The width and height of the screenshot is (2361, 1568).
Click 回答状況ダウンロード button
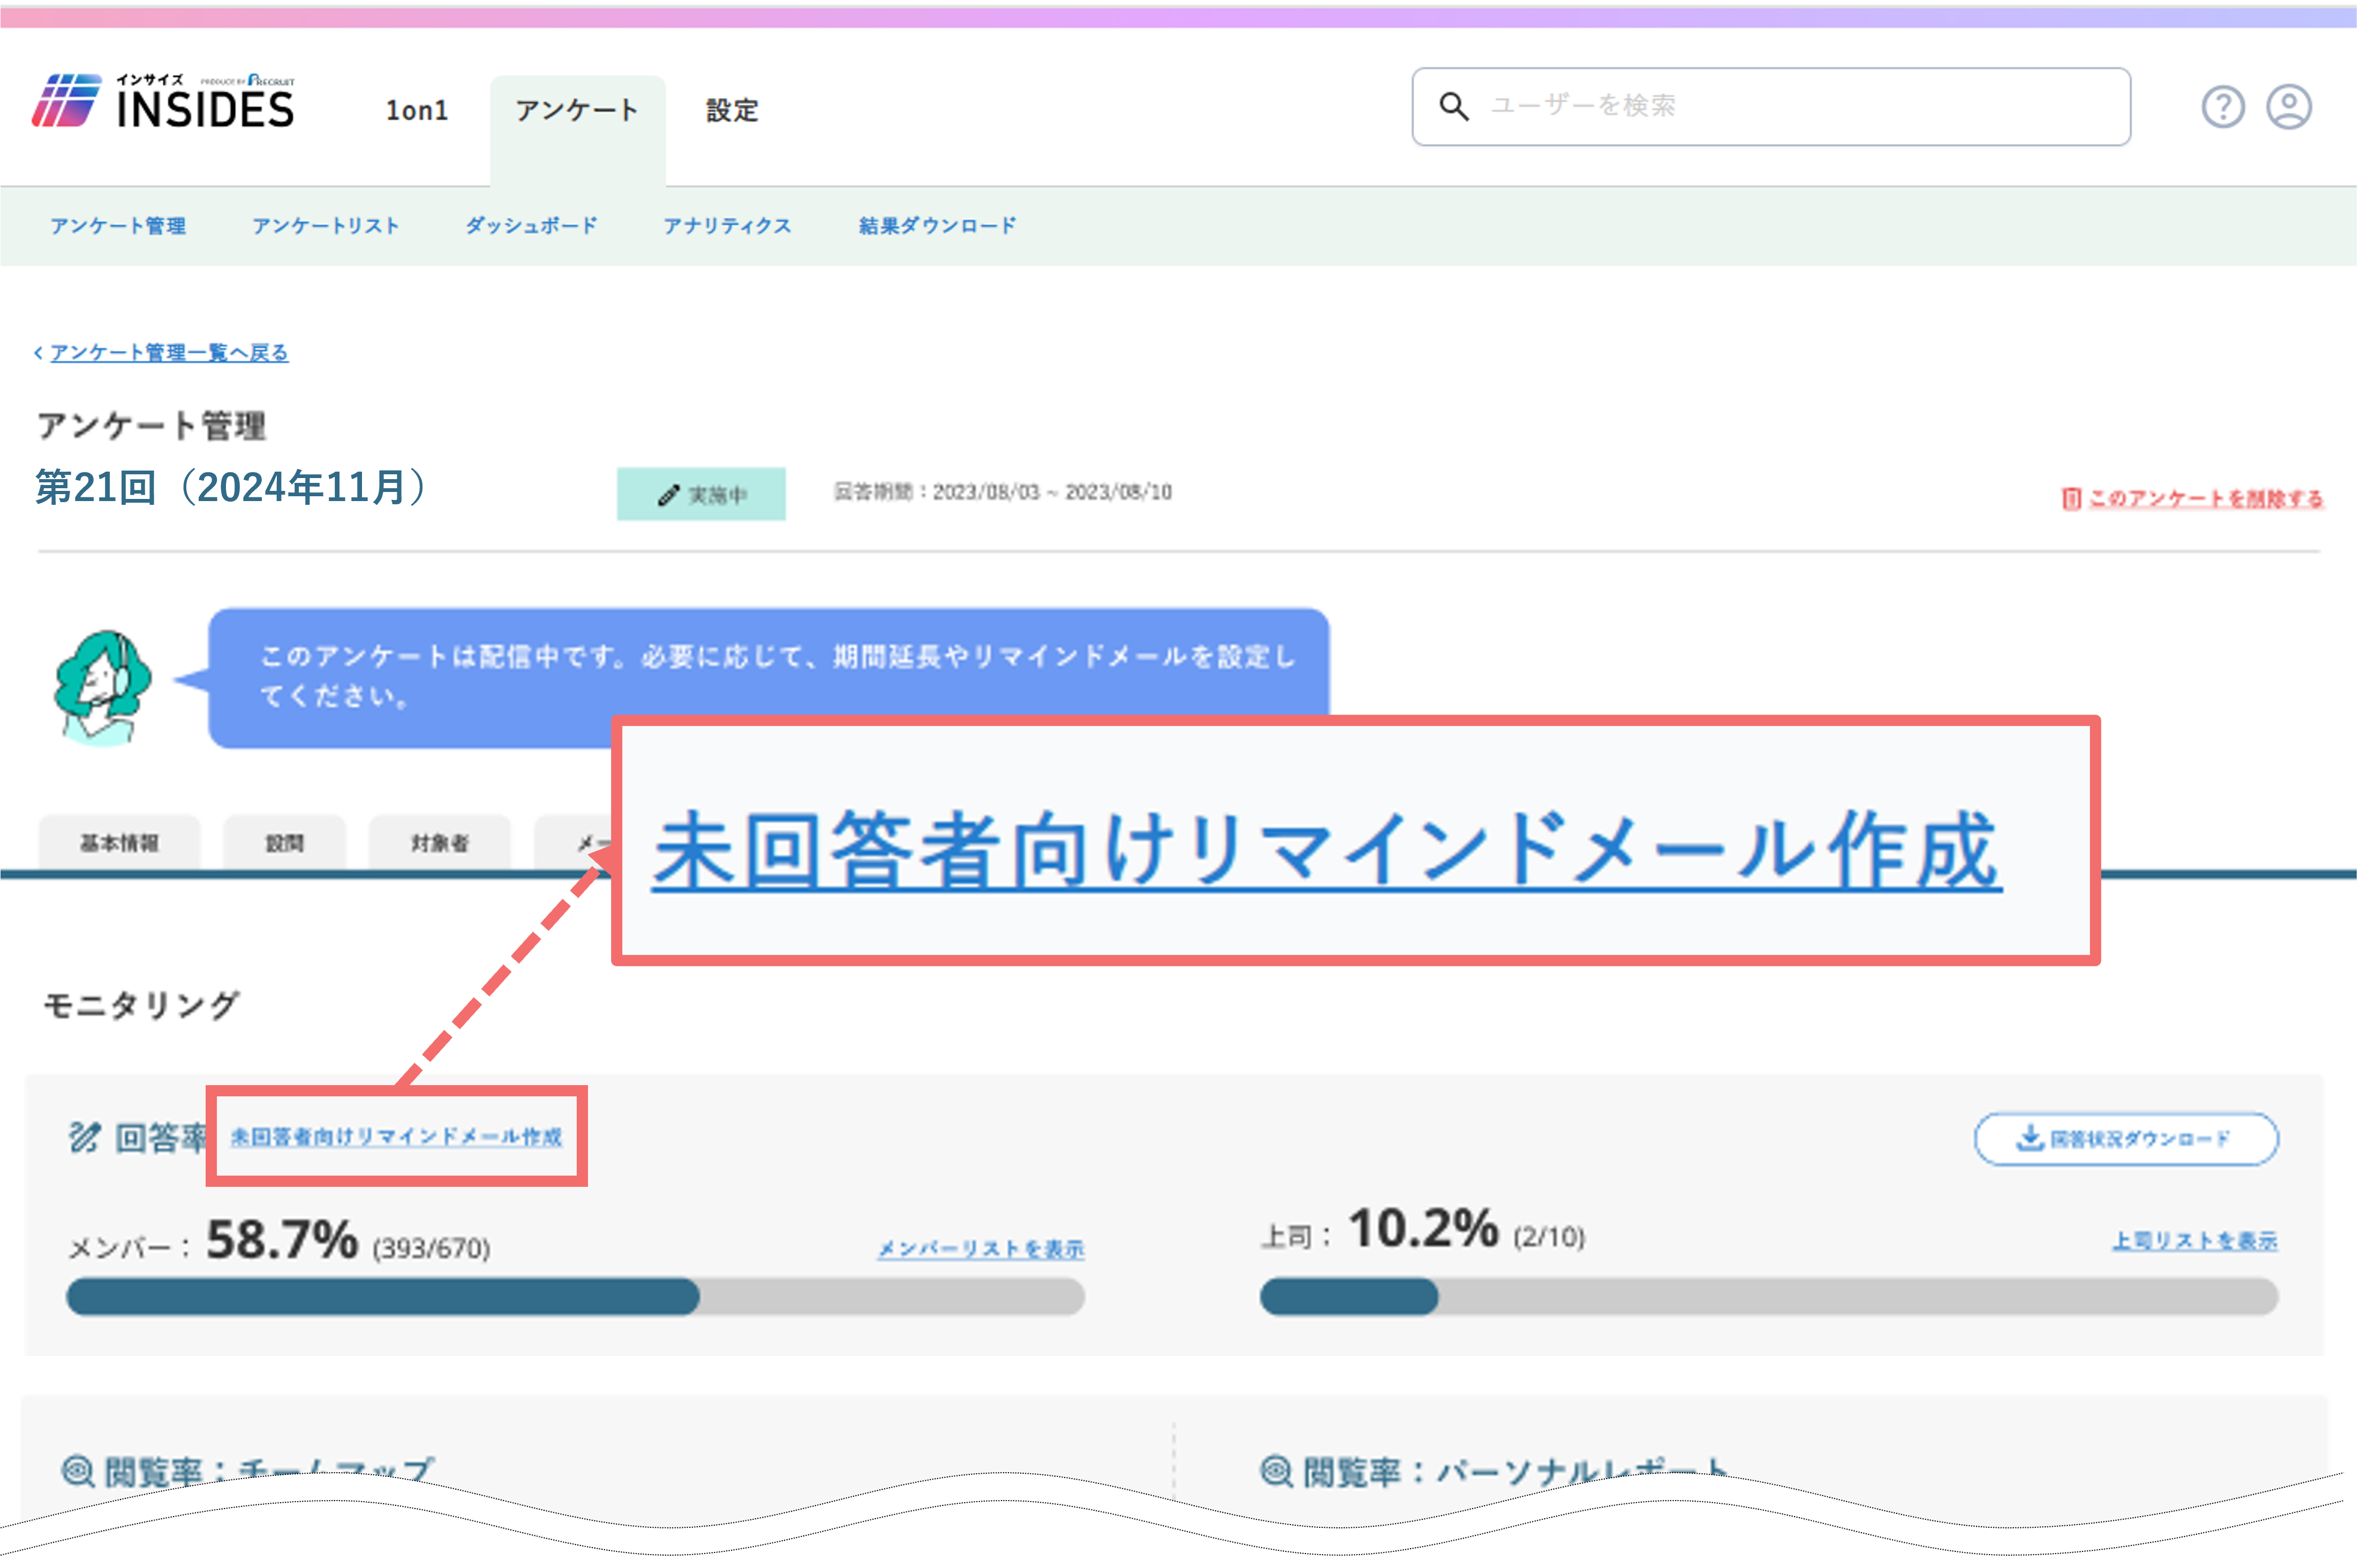2126,1139
